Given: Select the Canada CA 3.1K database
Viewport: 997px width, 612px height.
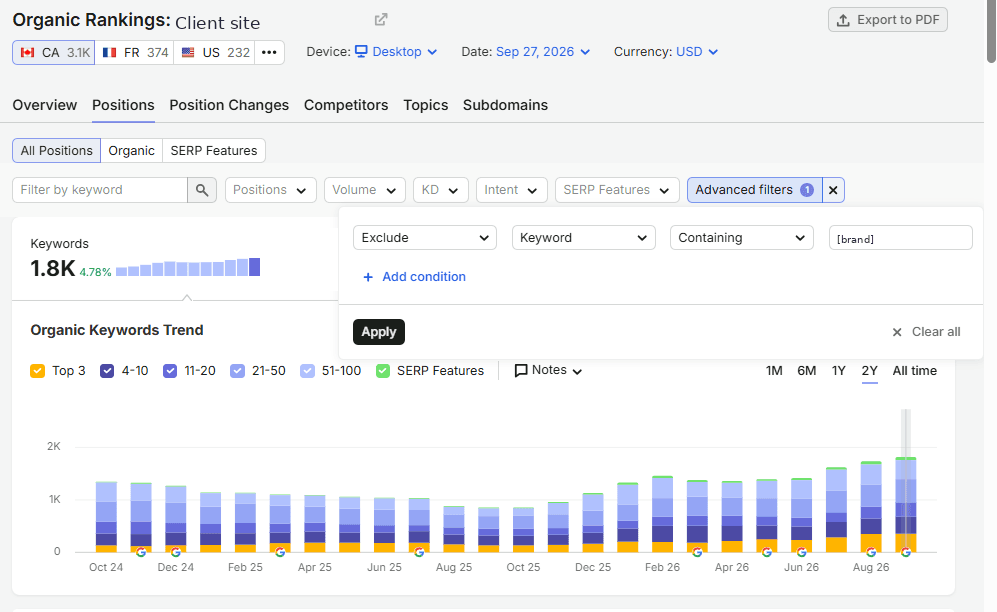Looking at the screenshot, I should pyautogui.click(x=54, y=52).
